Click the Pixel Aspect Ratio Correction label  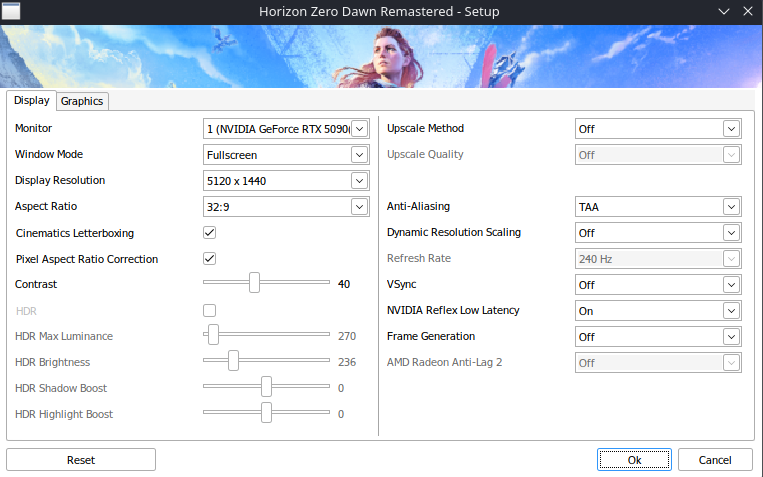(87, 259)
